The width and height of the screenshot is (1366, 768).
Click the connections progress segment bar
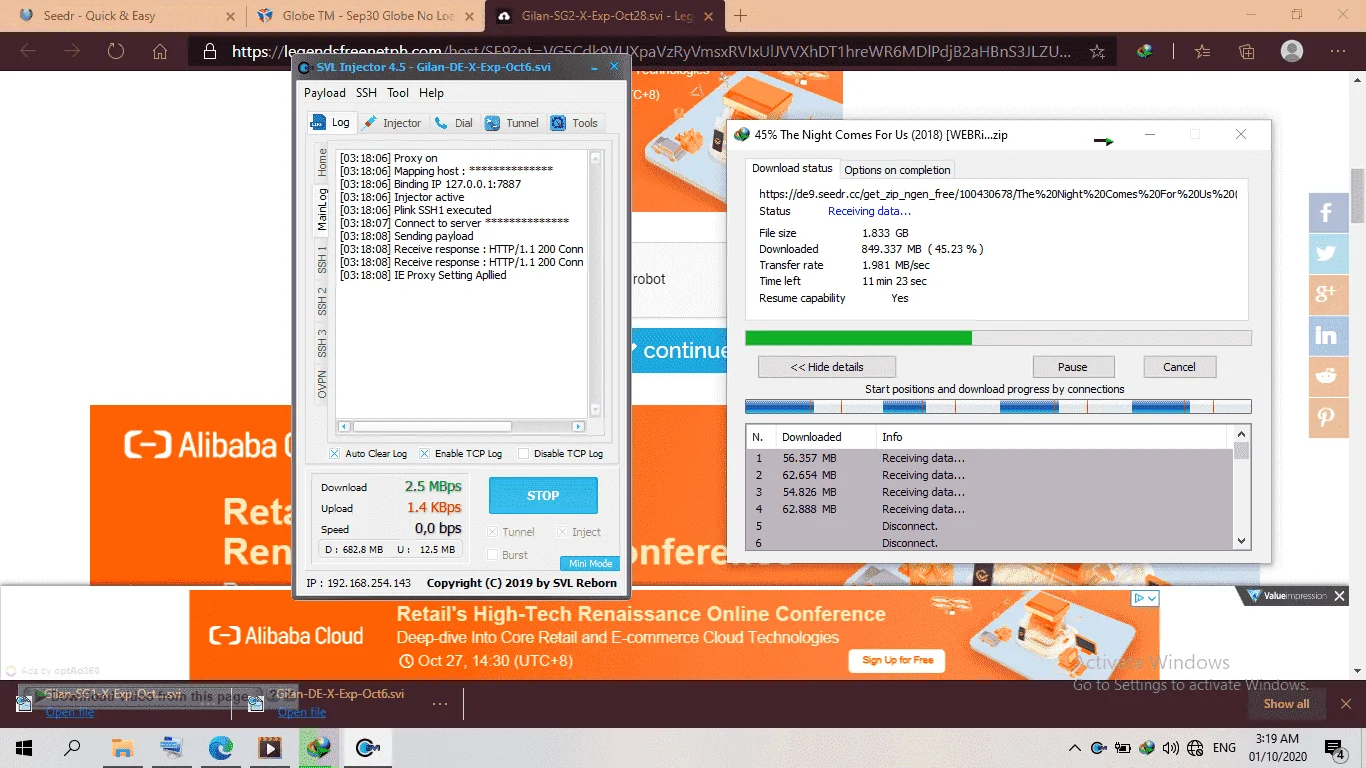tap(998, 406)
